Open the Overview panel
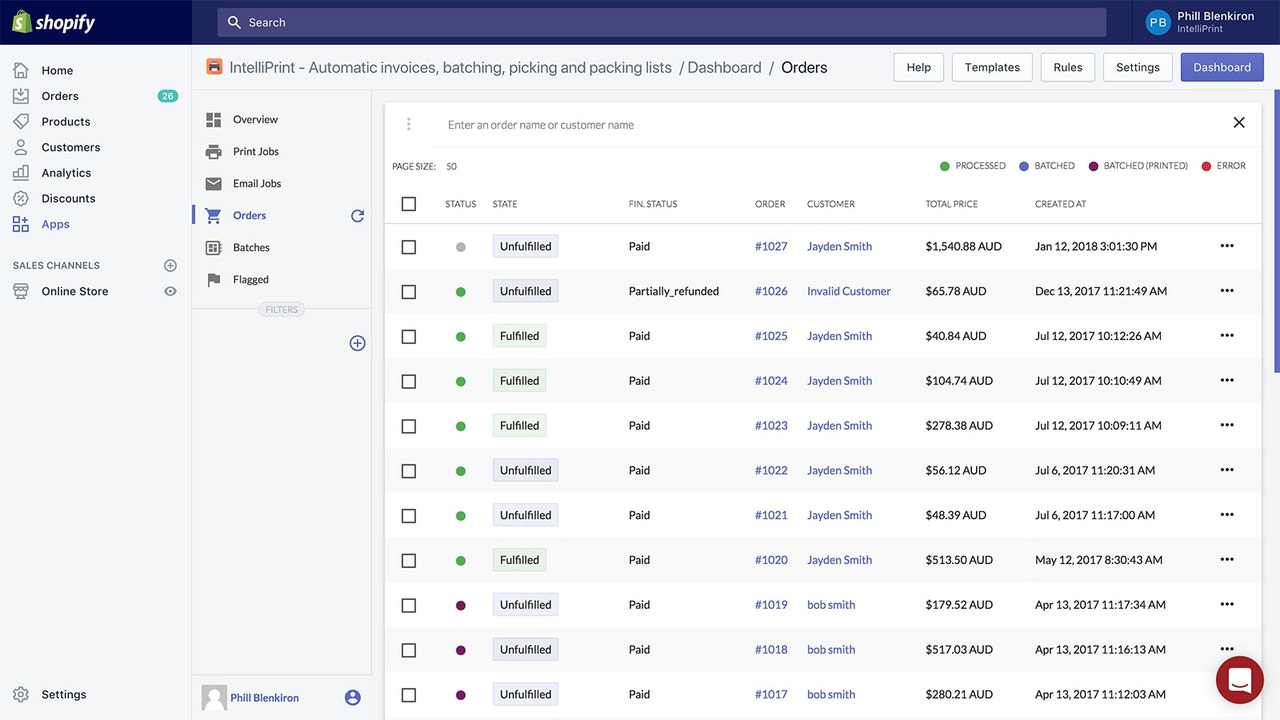The height and width of the screenshot is (720, 1280). point(255,119)
